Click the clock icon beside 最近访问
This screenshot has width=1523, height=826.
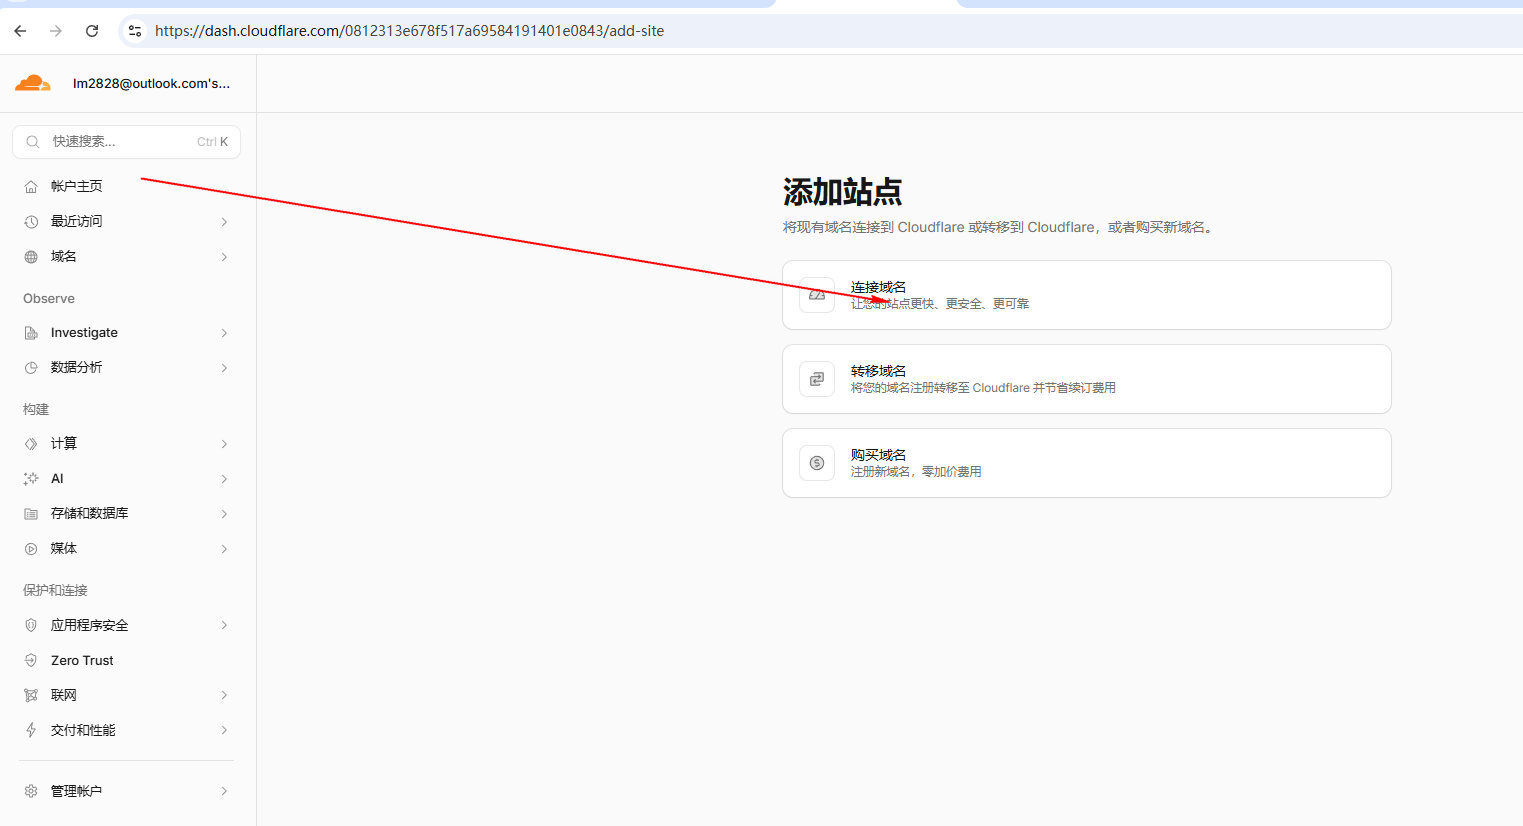(31, 222)
